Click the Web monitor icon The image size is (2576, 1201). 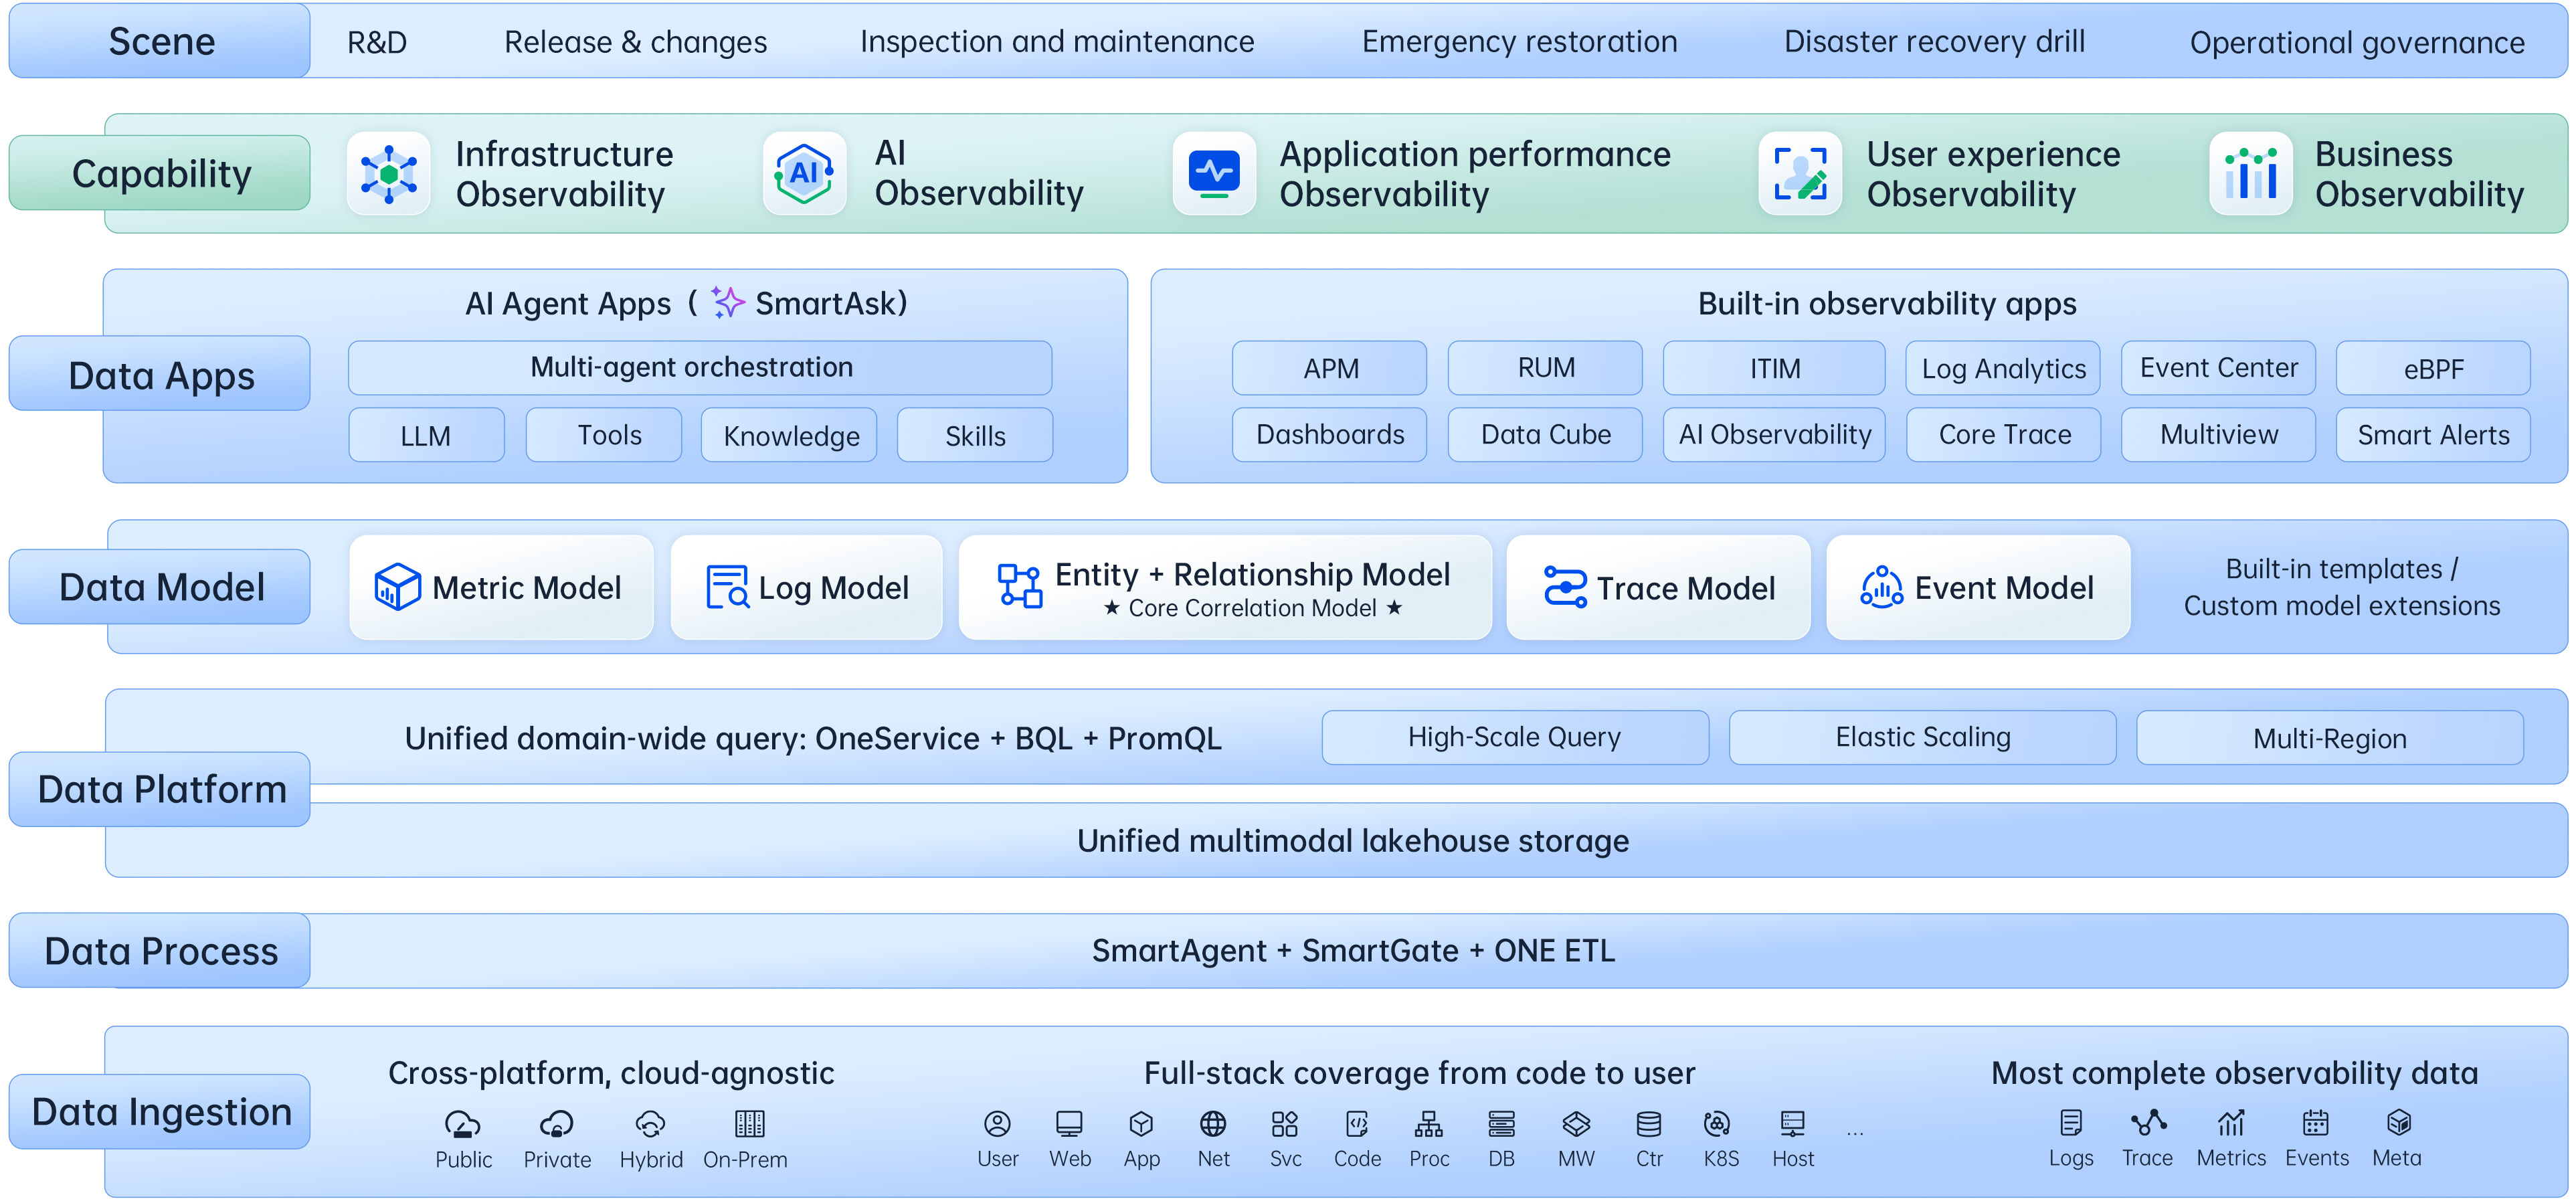[1069, 1124]
